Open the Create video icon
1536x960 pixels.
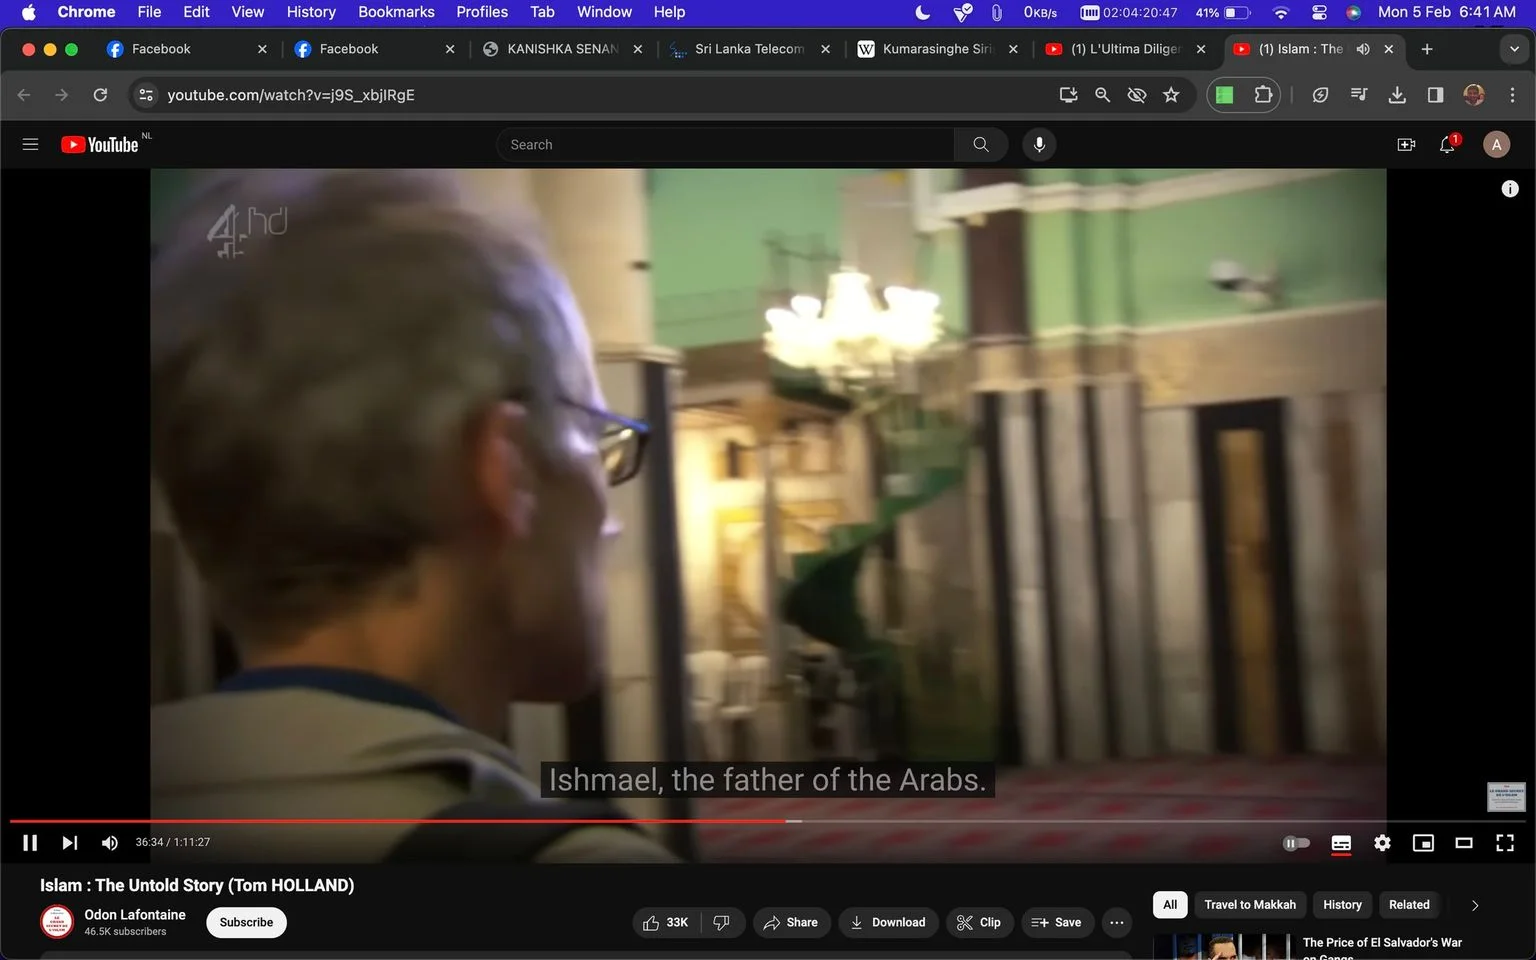coord(1406,145)
